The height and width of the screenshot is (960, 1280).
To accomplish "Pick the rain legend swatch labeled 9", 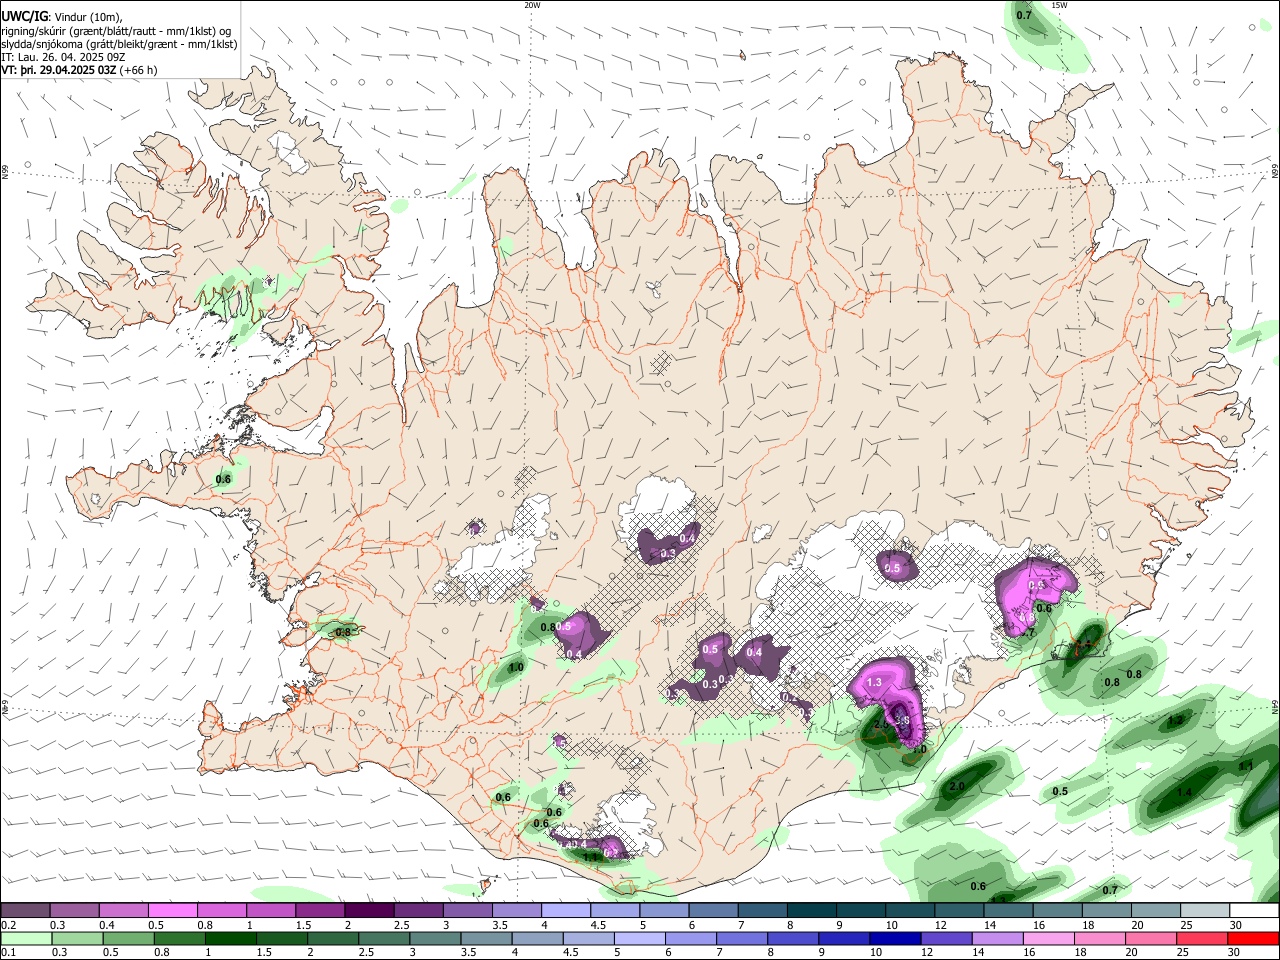I will coord(844,939).
